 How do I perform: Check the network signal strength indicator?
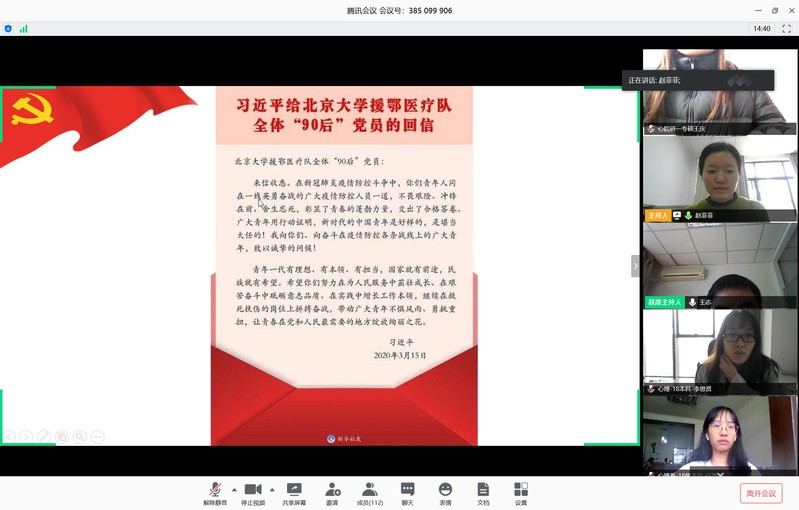[23, 29]
